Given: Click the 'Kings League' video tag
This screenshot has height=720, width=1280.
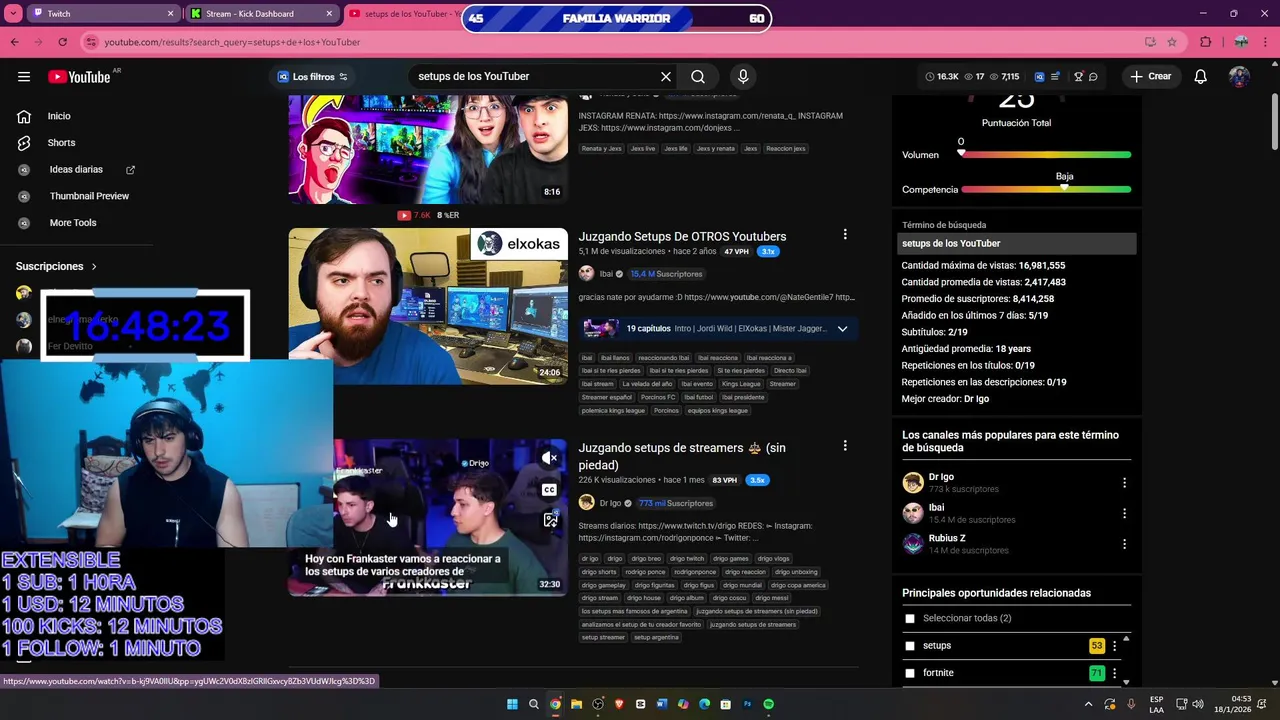Looking at the screenshot, I should coord(741,384).
